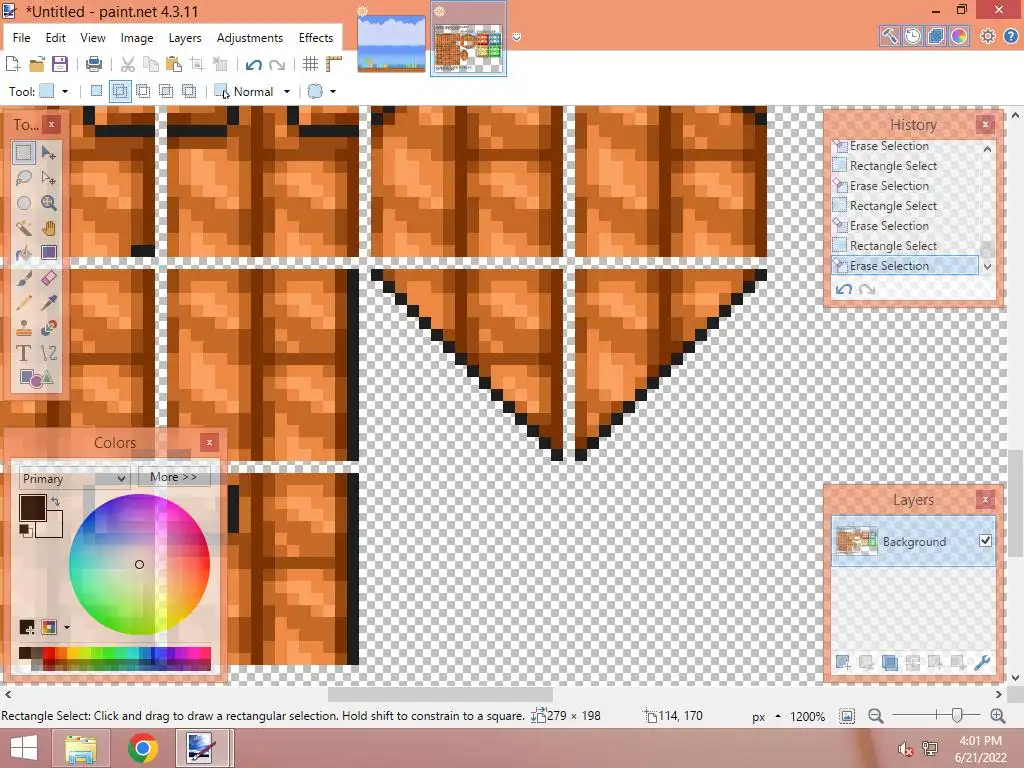Select the Move Selection tool
The width and height of the screenshot is (1024, 768).
pyautogui.click(x=49, y=178)
